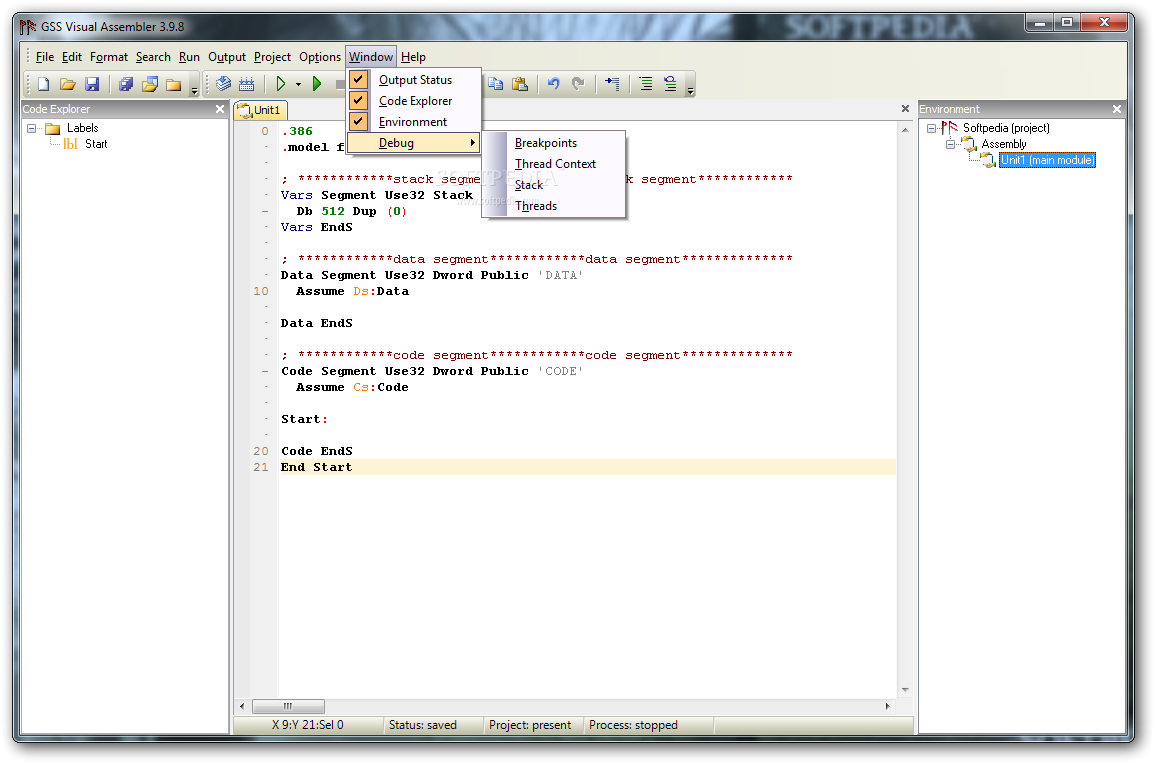The height and width of the screenshot is (763, 1155).
Task: Close the Code Explorer panel
Action: pyautogui.click(x=220, y=109)
